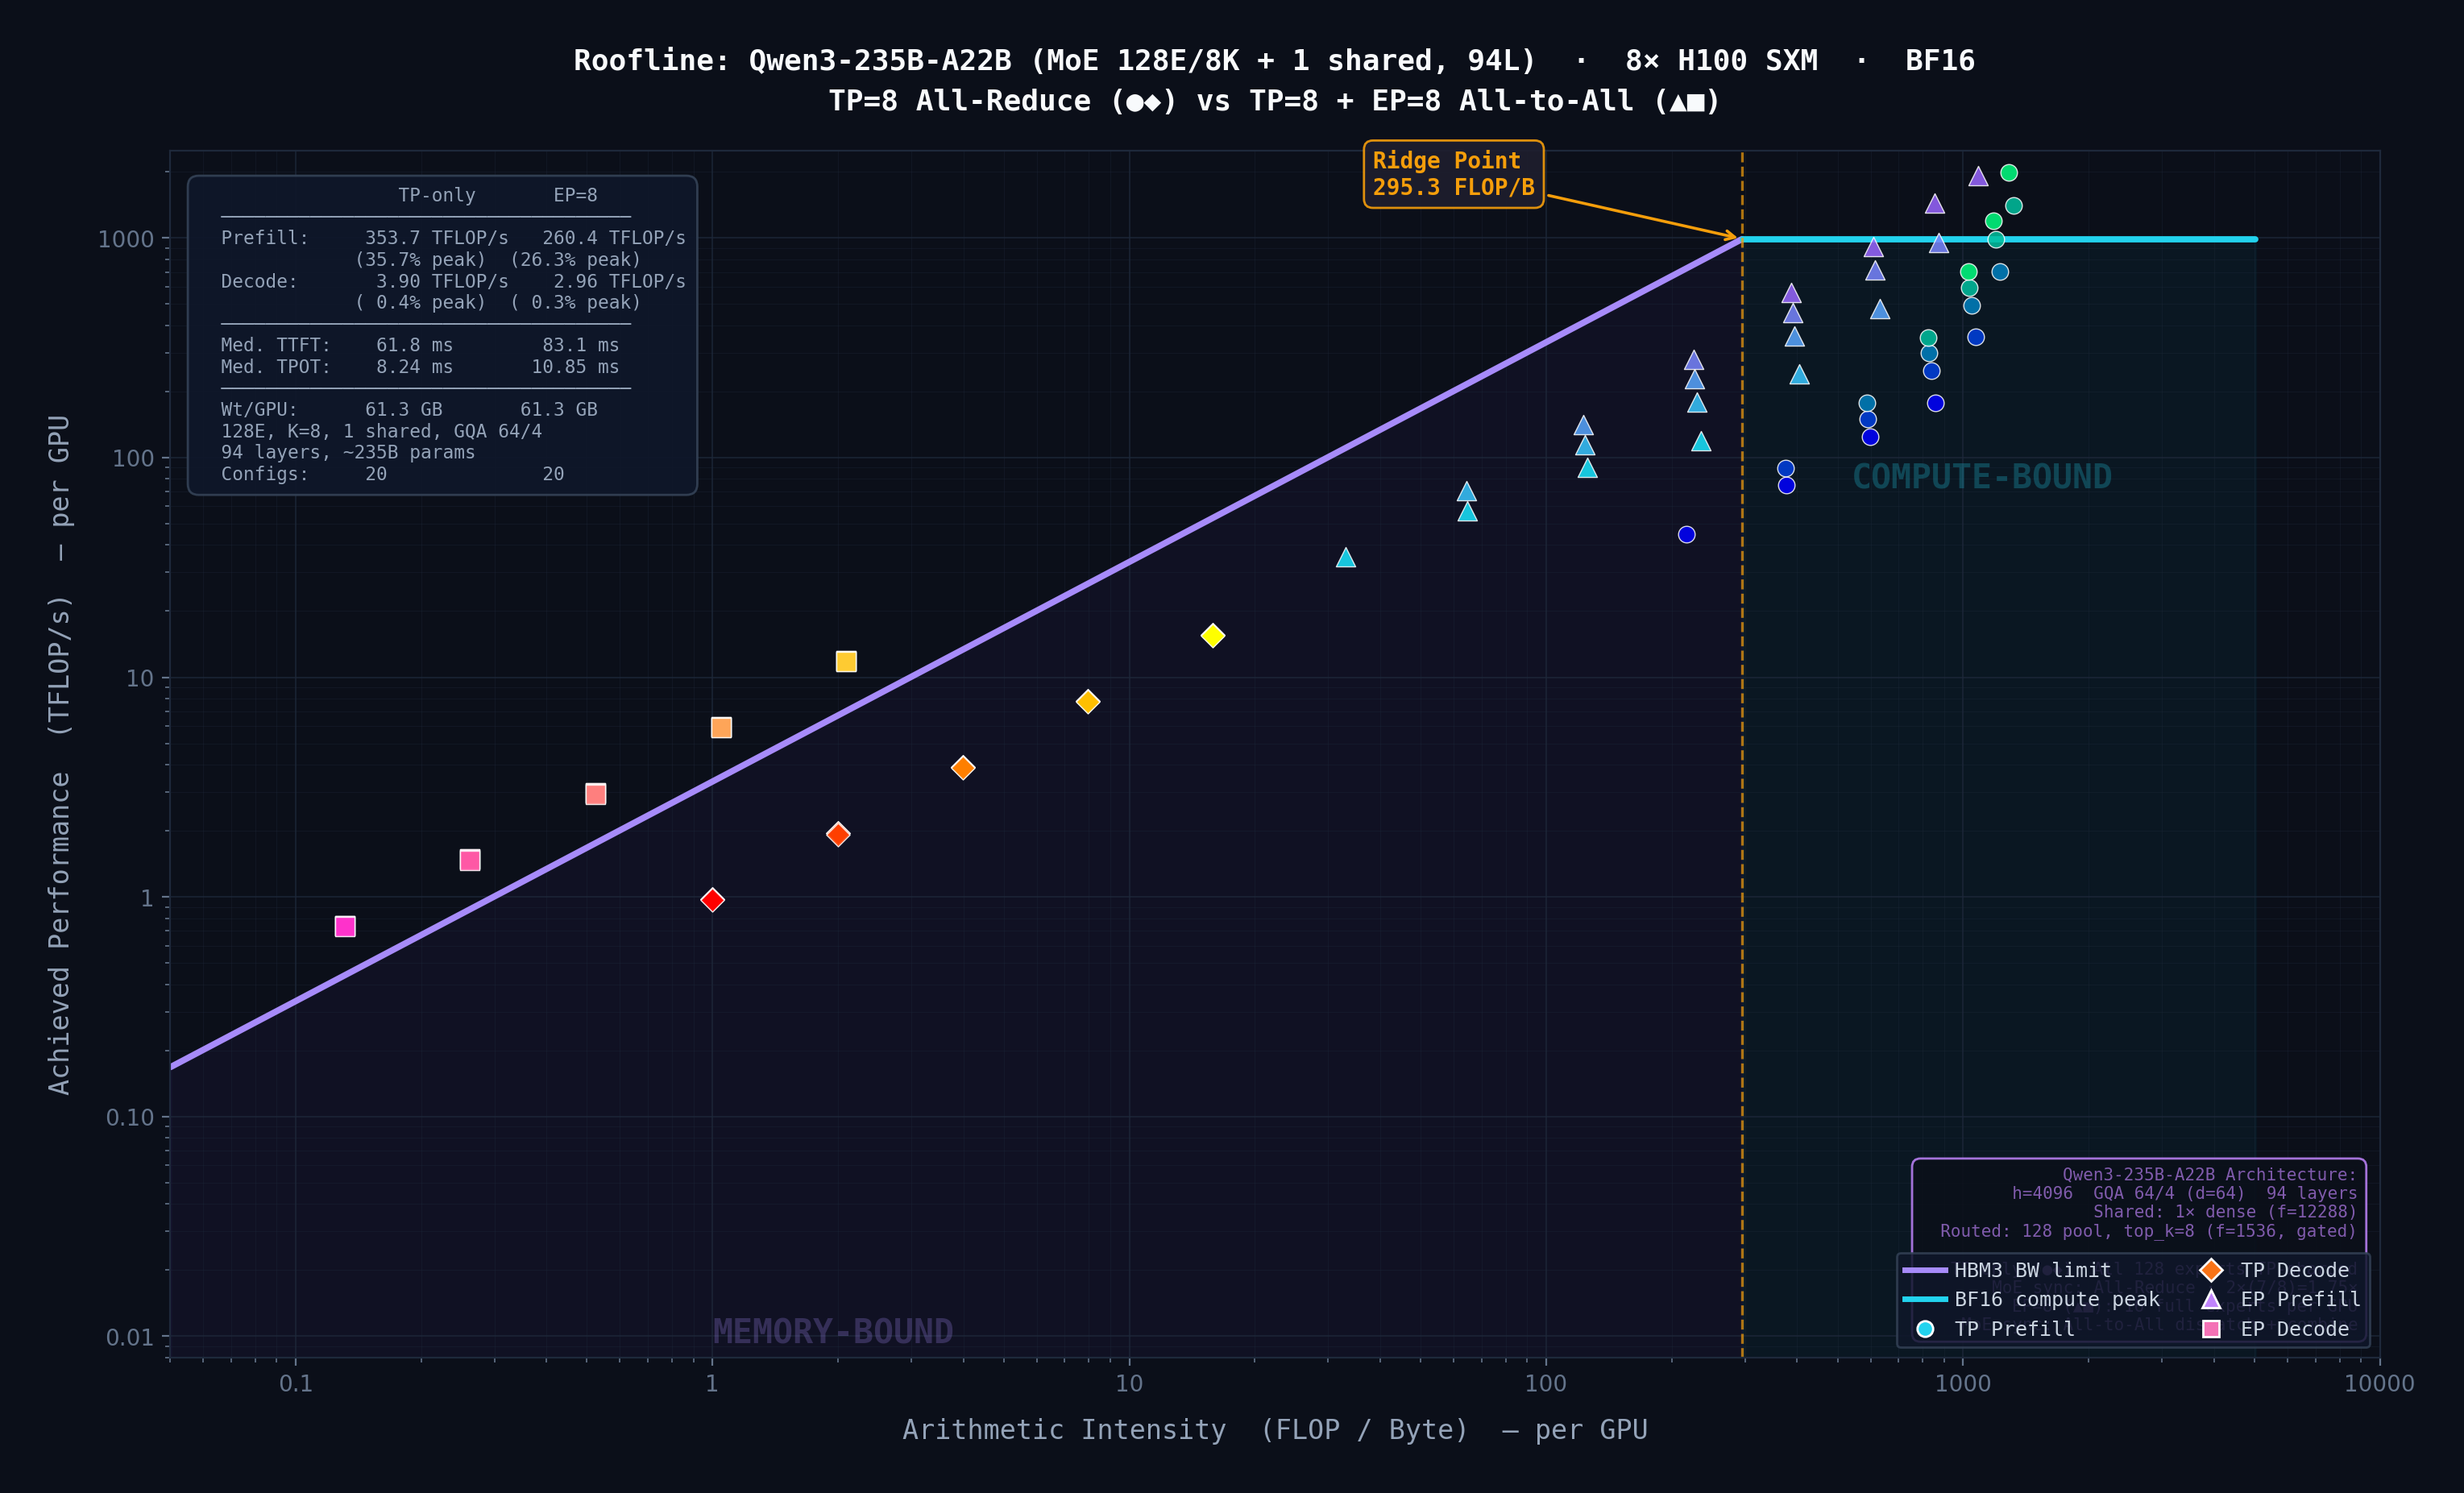Viewport: 2464px width, 1493px height.
Task: Select the 'TP Decode' legend label
Action: coord(2294,1270)
